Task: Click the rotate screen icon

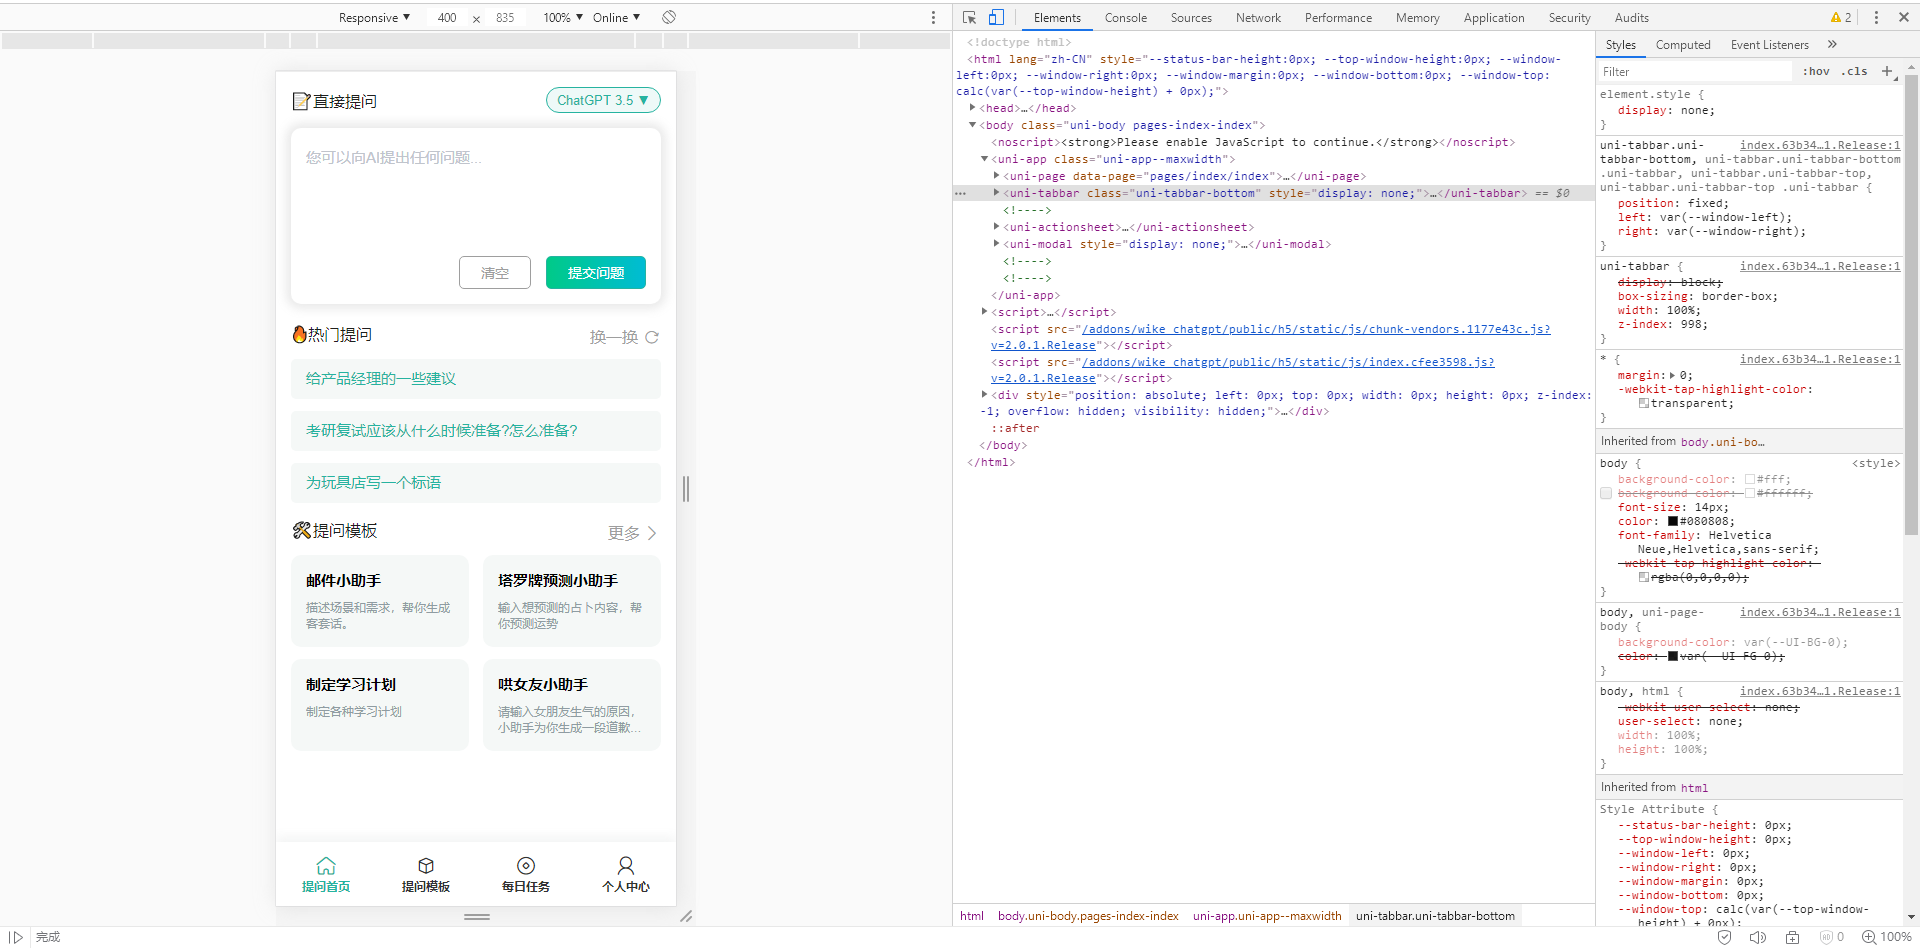Action: 669,17
